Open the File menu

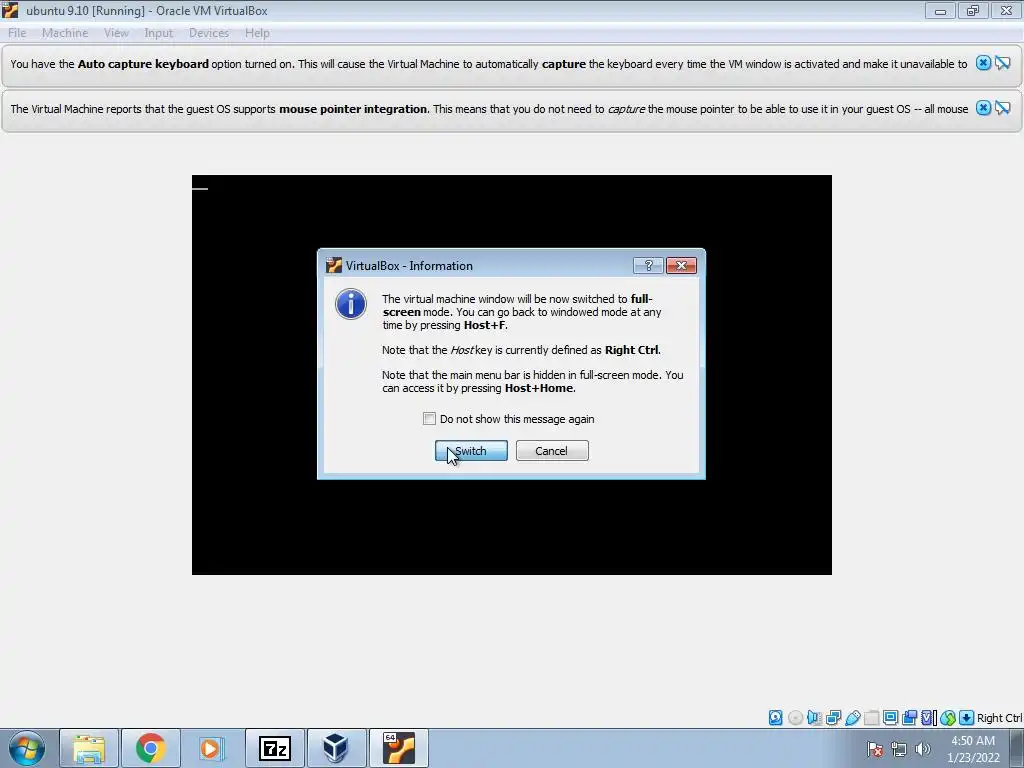(x=17, y=33)
